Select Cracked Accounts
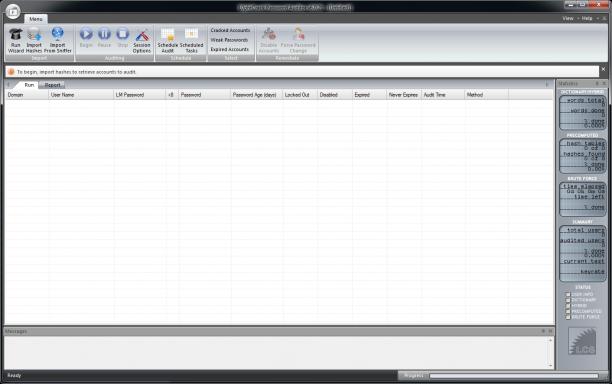 230,30
